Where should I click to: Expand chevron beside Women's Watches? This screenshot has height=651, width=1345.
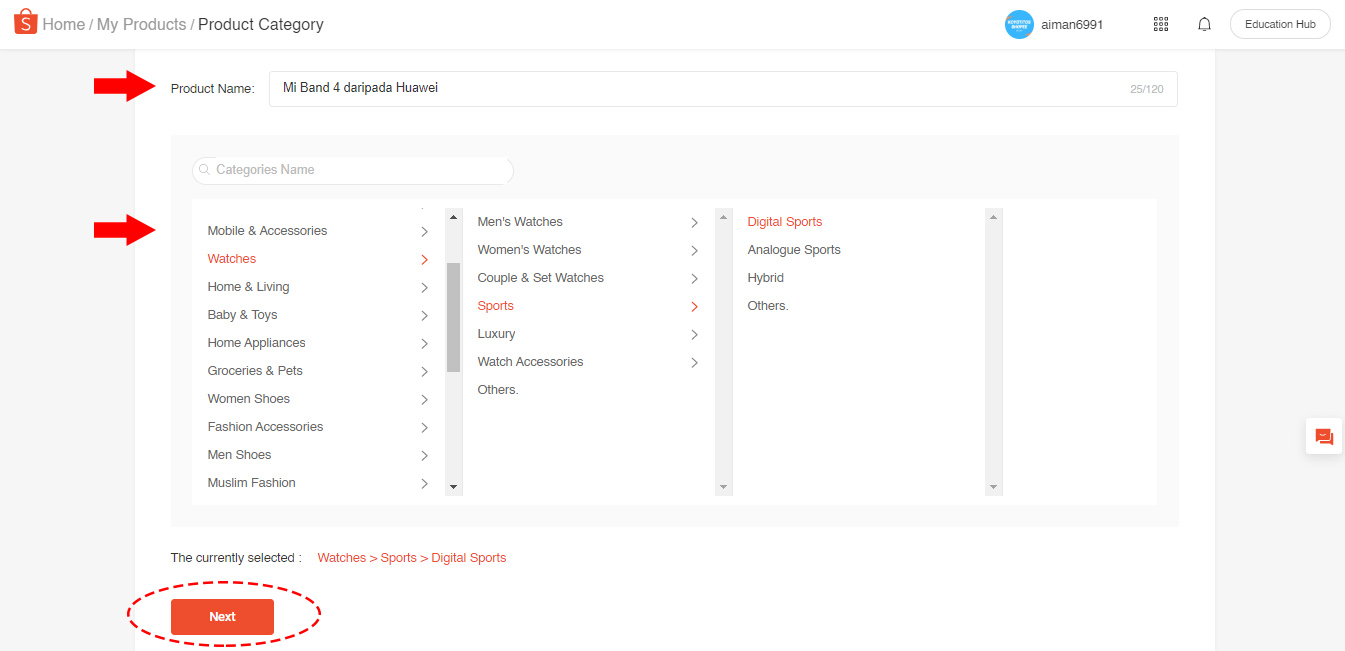pyautogui.click(x=694, y=251)
